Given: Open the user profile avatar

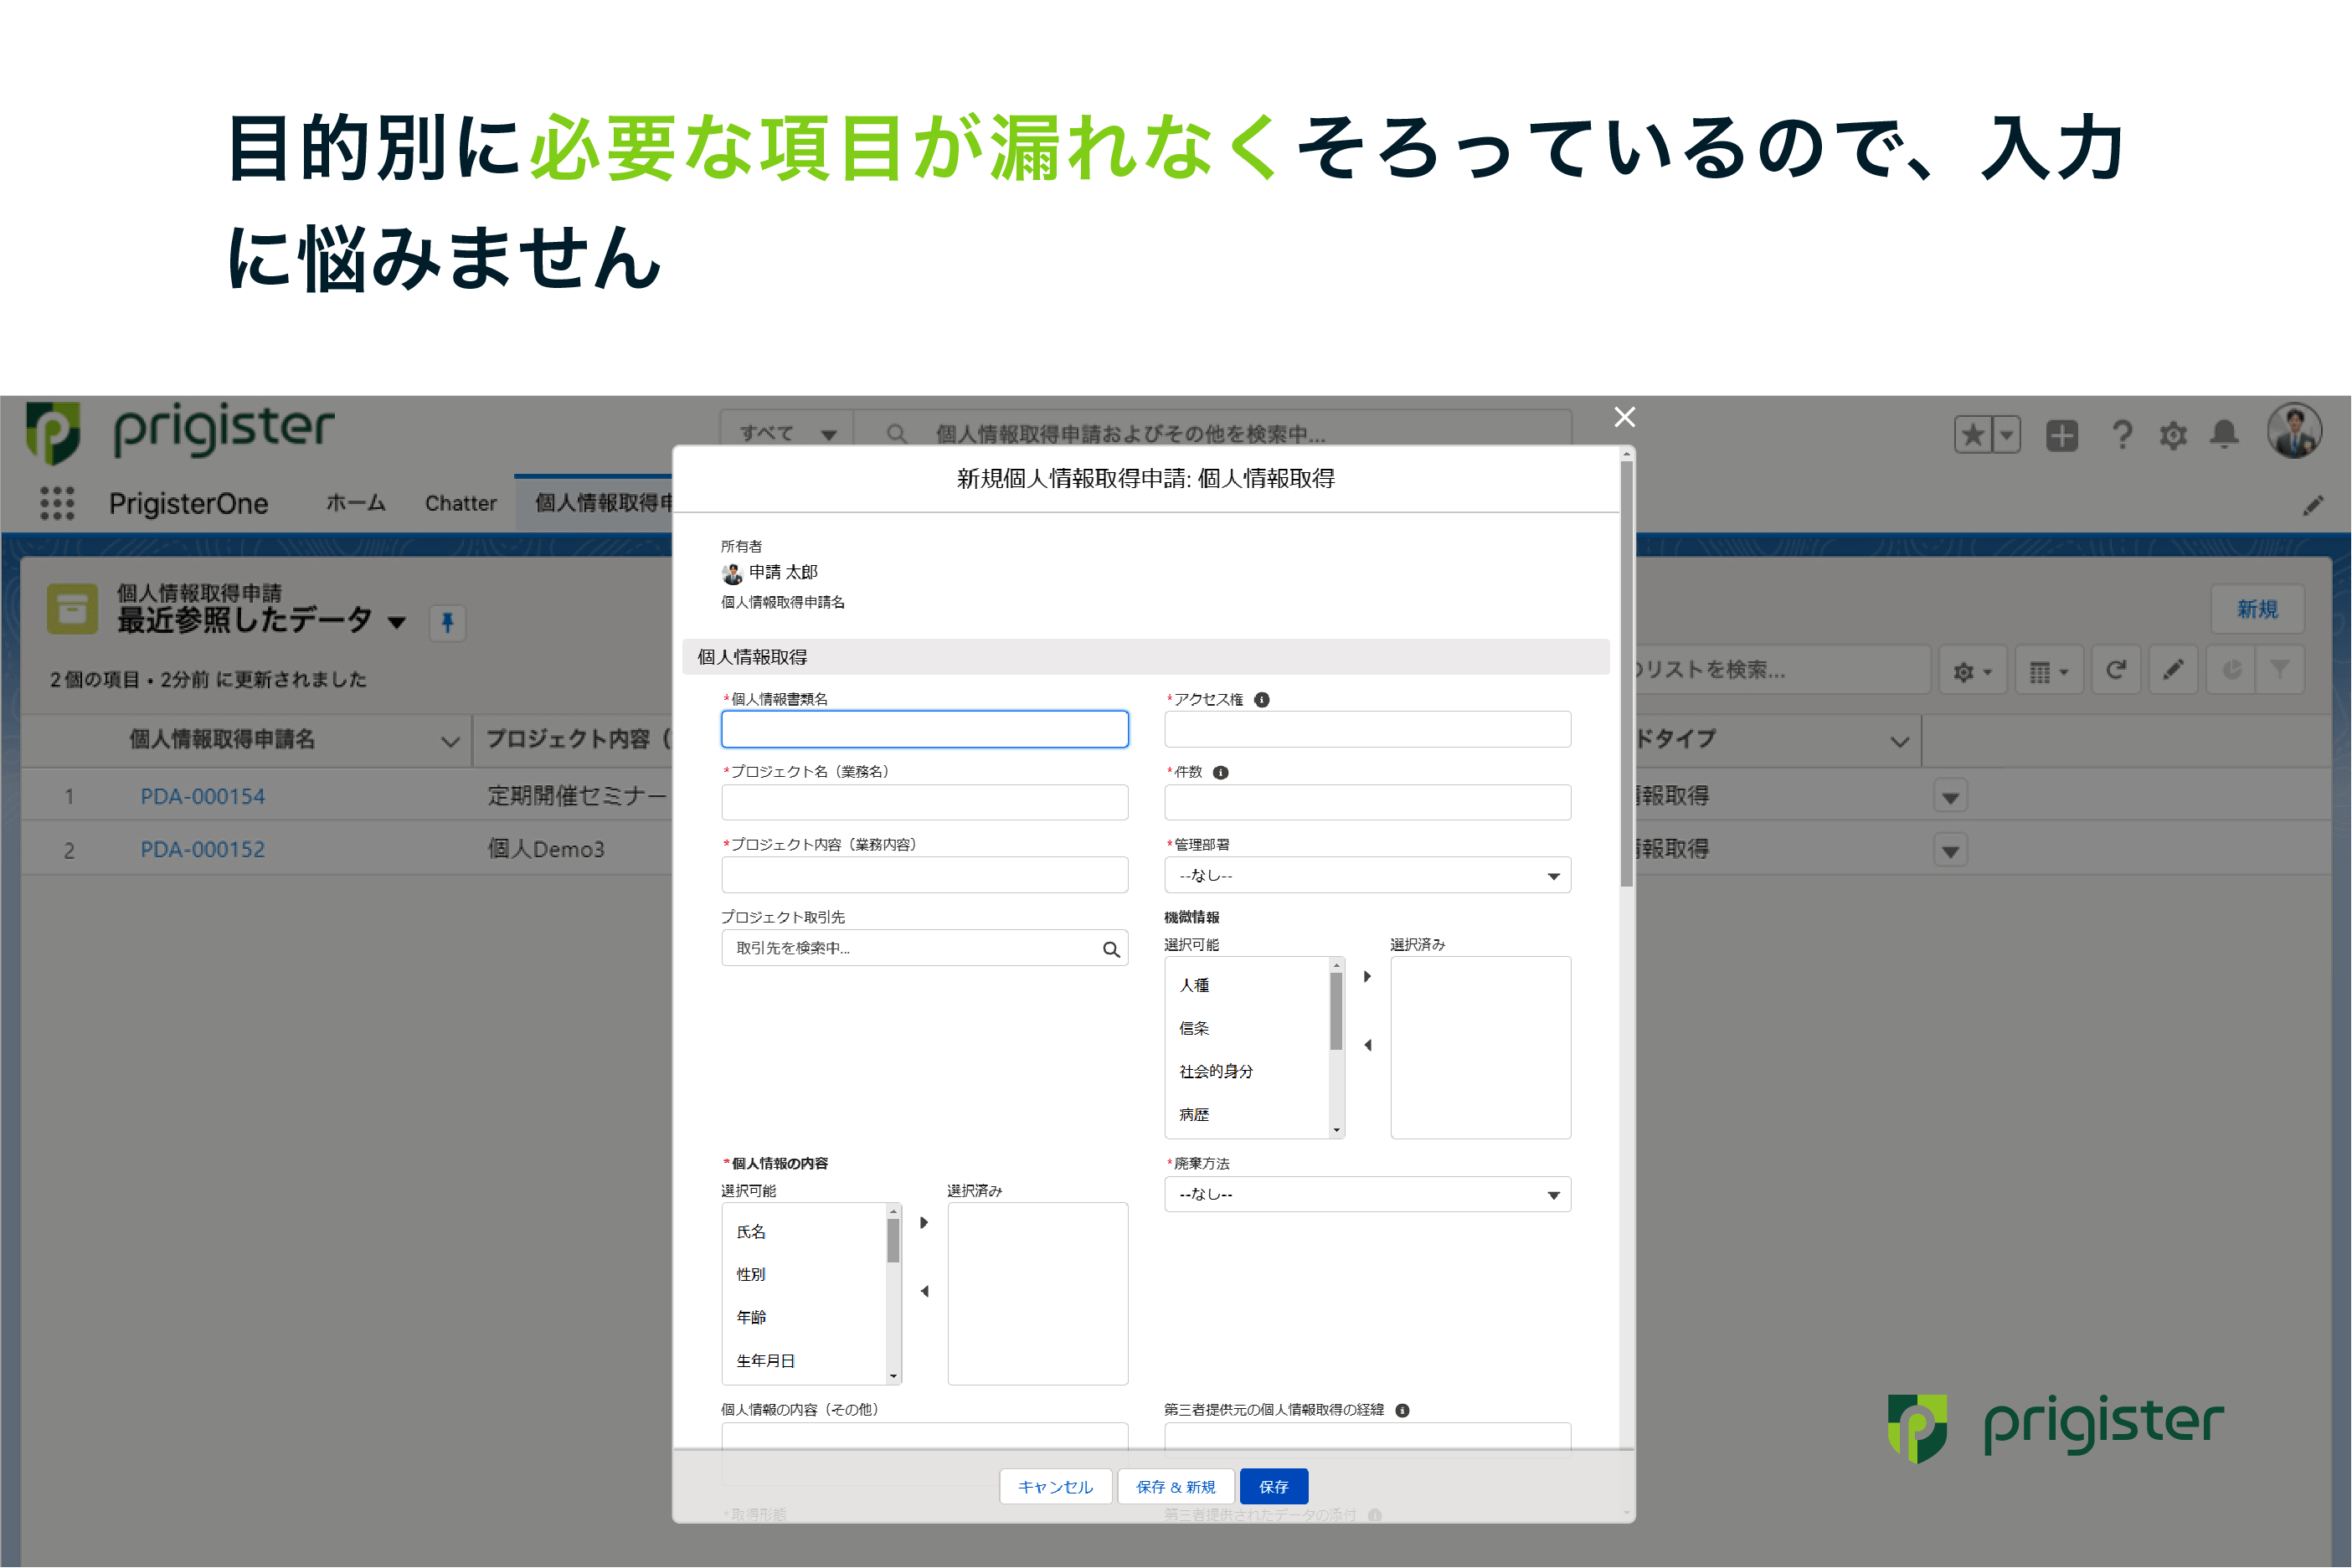Looking at the screenshot, I should click(2294, 431).
